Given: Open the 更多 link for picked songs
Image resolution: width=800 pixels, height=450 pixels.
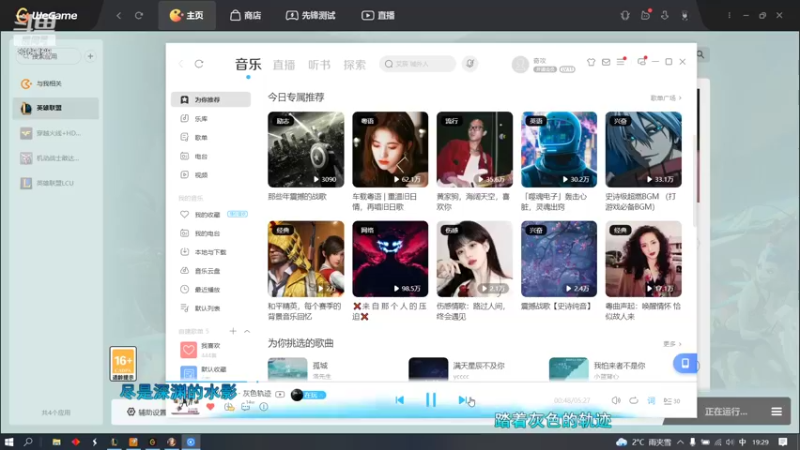Looking at the screenshot, I should coord(672,344).
